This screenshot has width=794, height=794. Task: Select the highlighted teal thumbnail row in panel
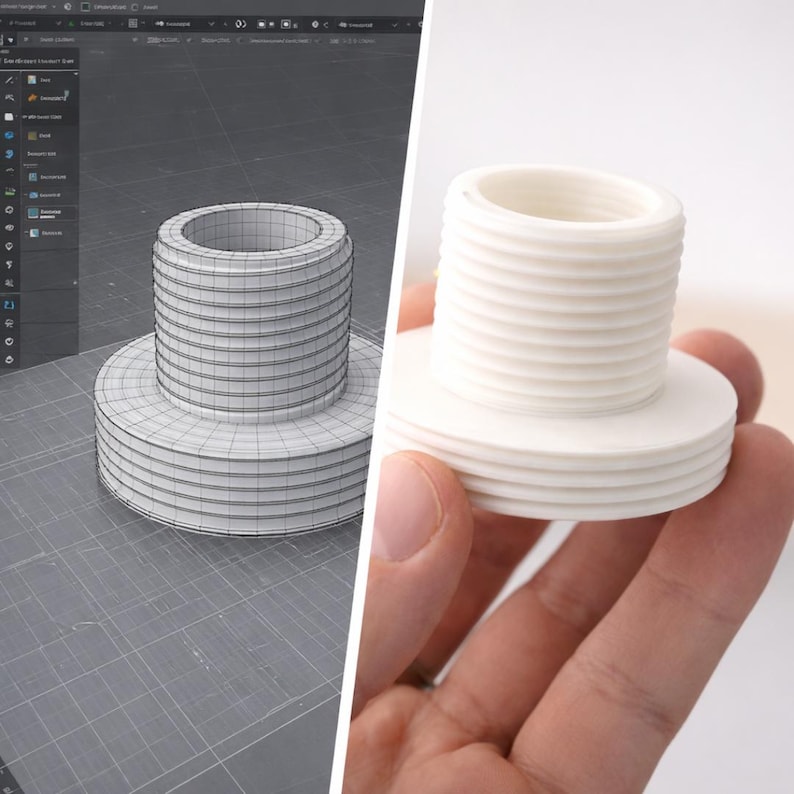49,213
